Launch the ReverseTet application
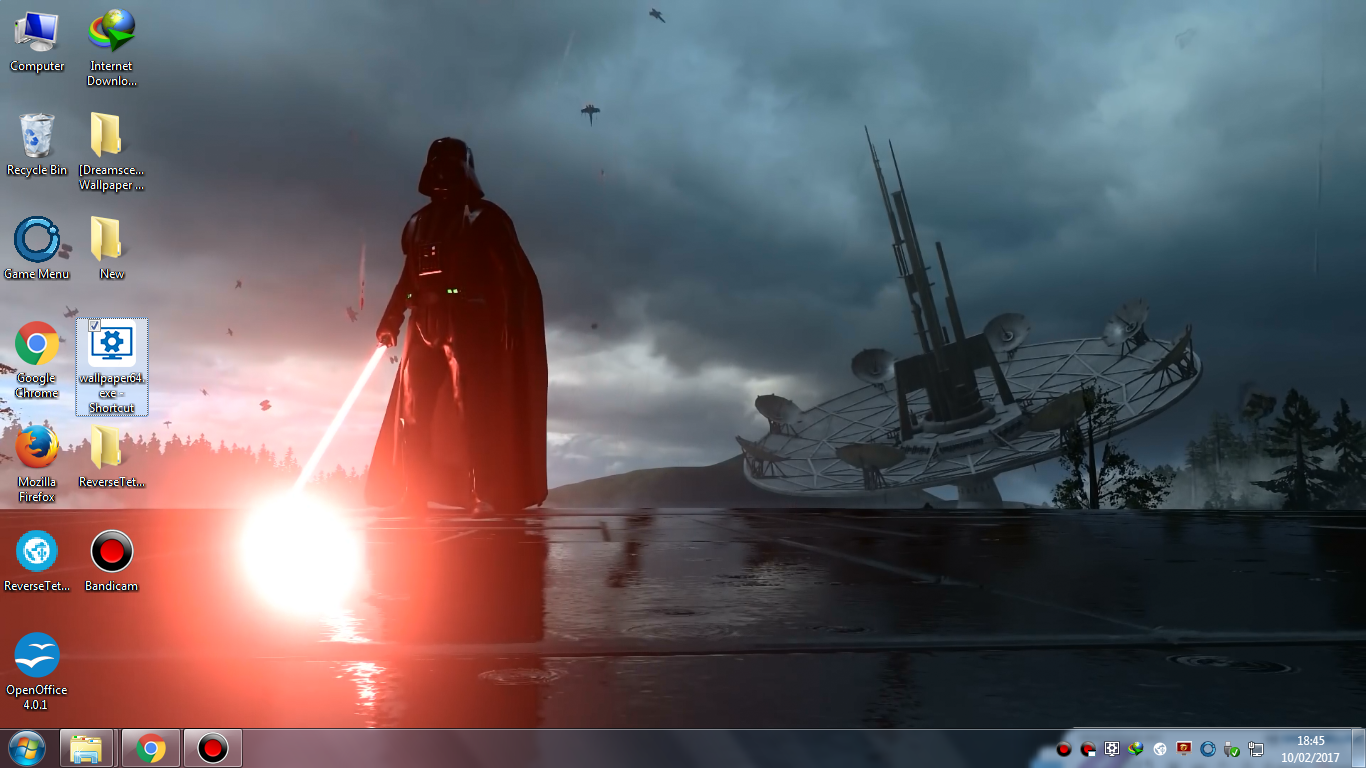The width and height of the screenshot is (1366, 768). pos(37,550)
